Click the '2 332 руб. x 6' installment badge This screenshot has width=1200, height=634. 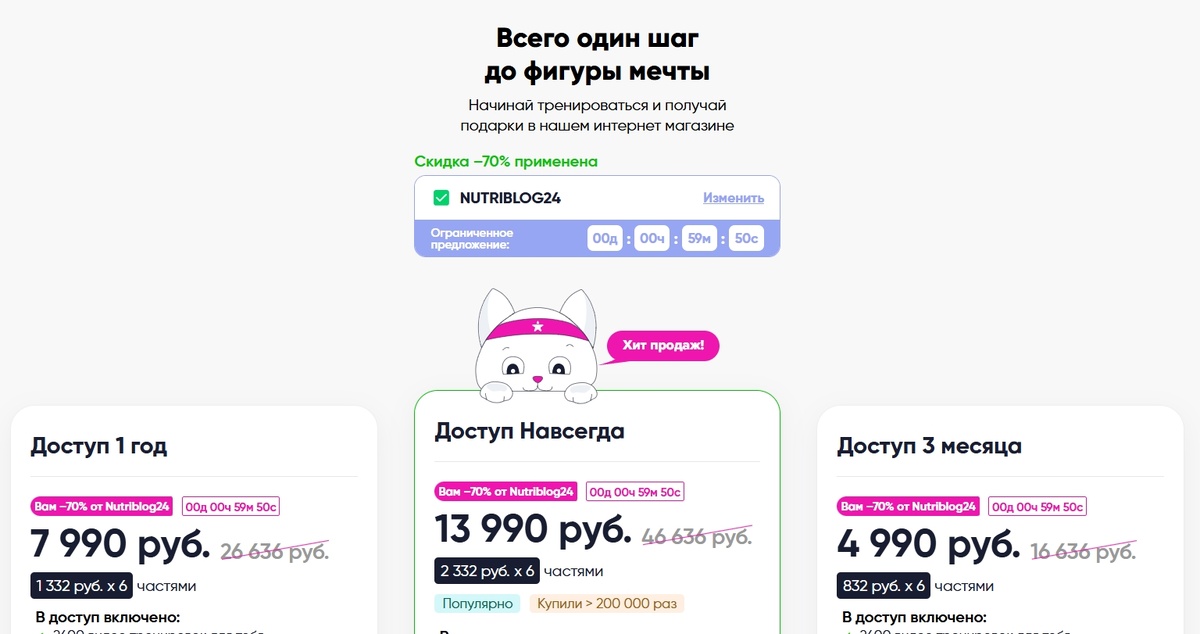[487, 570]
